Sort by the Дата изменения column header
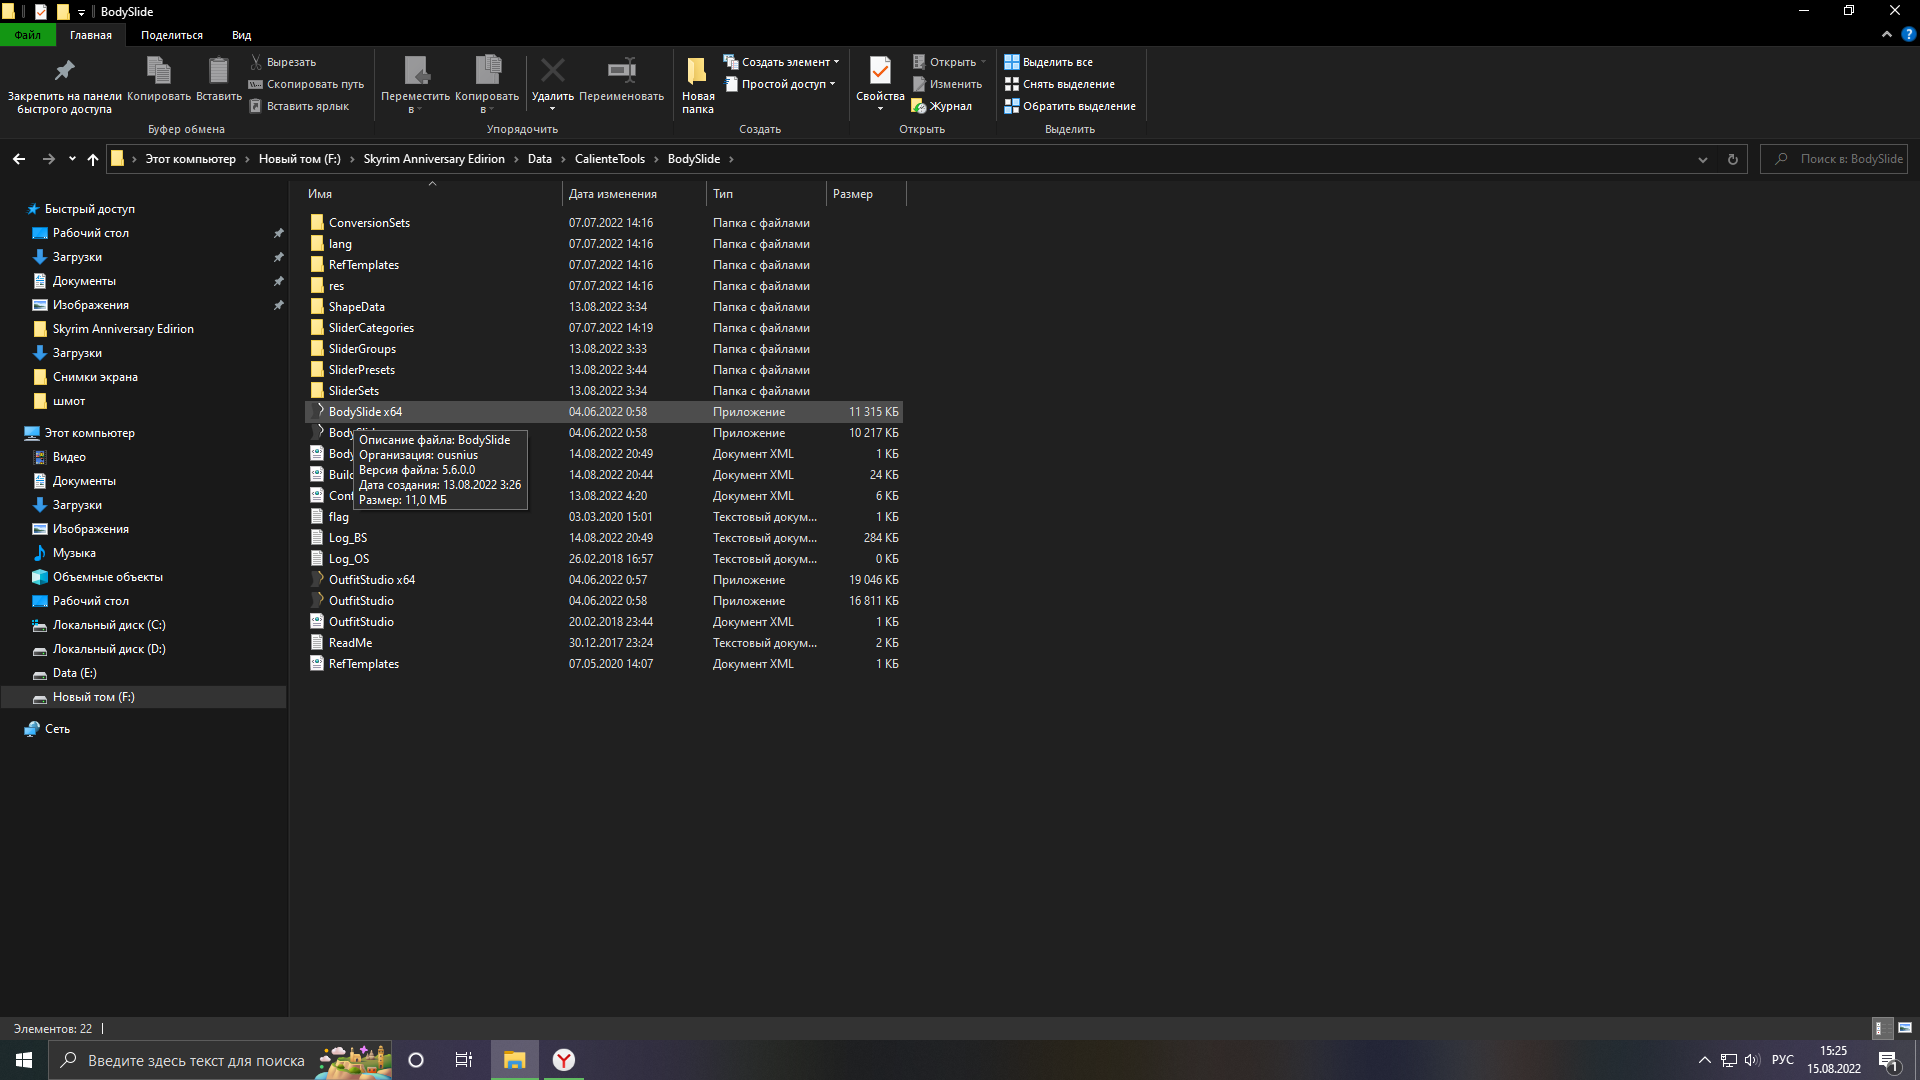Image resolution: width=1920 pixels, height=1080 pixels. 613,194
